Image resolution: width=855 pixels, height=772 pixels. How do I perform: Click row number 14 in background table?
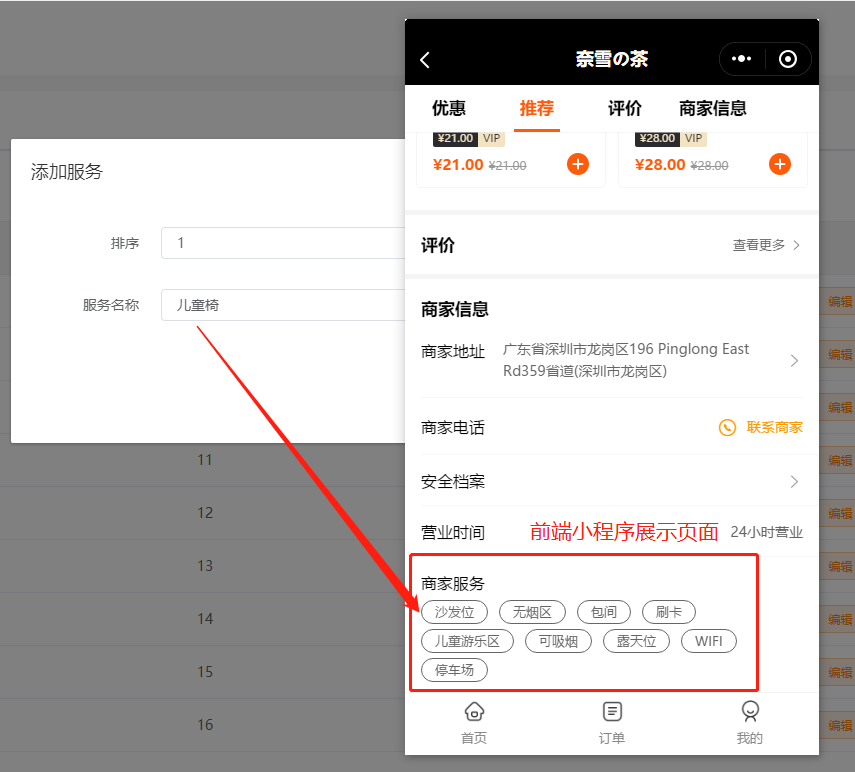coord(205,619)
